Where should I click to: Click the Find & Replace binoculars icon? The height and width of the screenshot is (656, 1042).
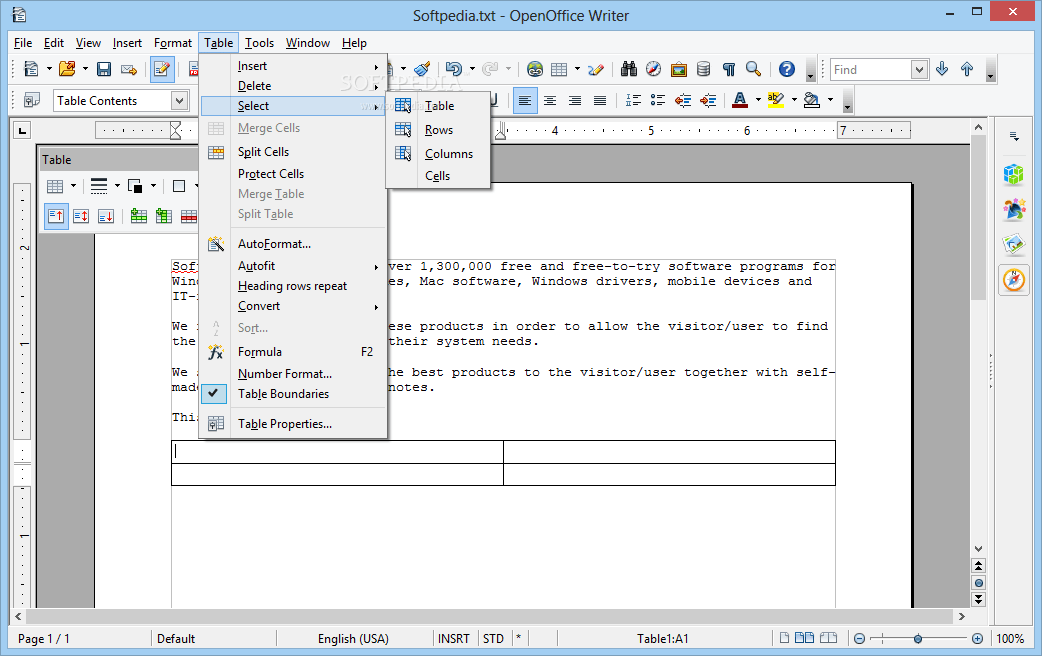[629, 69]
